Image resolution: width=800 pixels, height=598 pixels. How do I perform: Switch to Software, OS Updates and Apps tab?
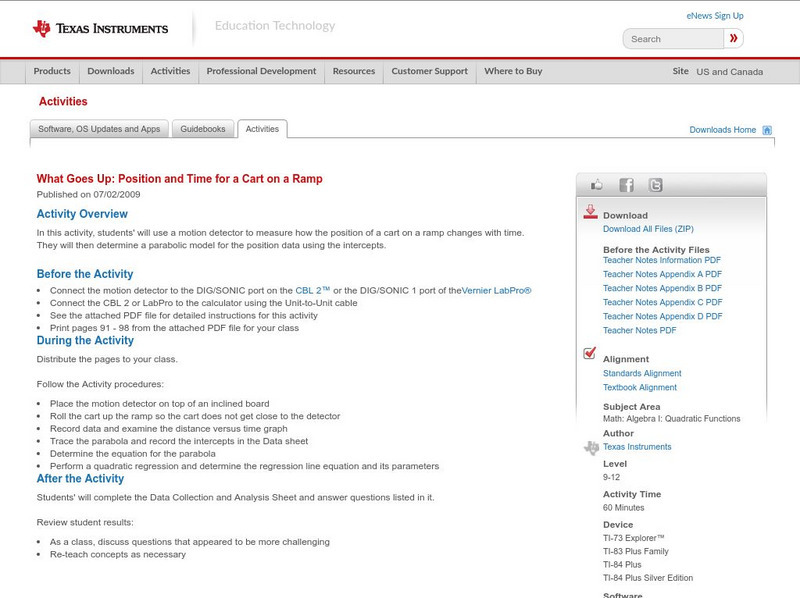pyautogui.click(x=99, y=129)
